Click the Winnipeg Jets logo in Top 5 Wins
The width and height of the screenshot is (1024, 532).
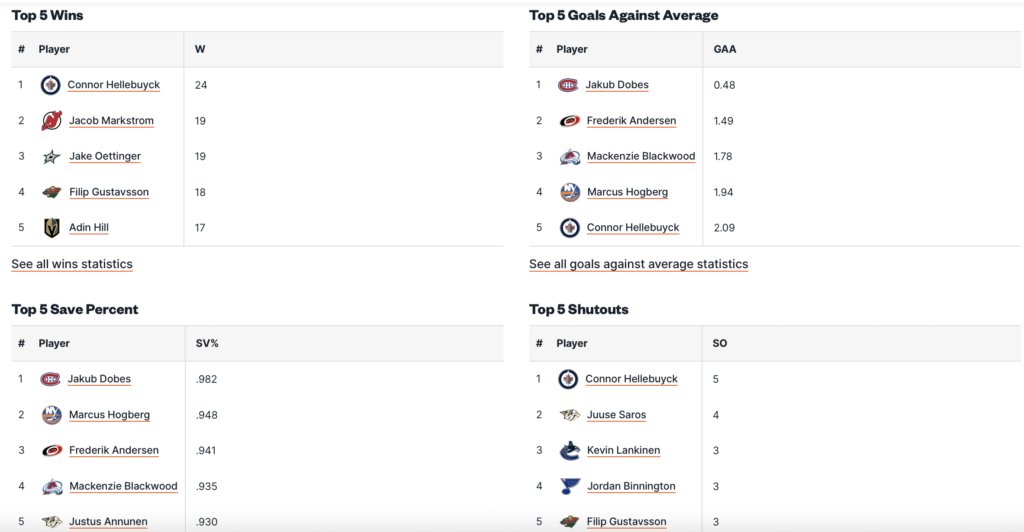pos(51,85)
